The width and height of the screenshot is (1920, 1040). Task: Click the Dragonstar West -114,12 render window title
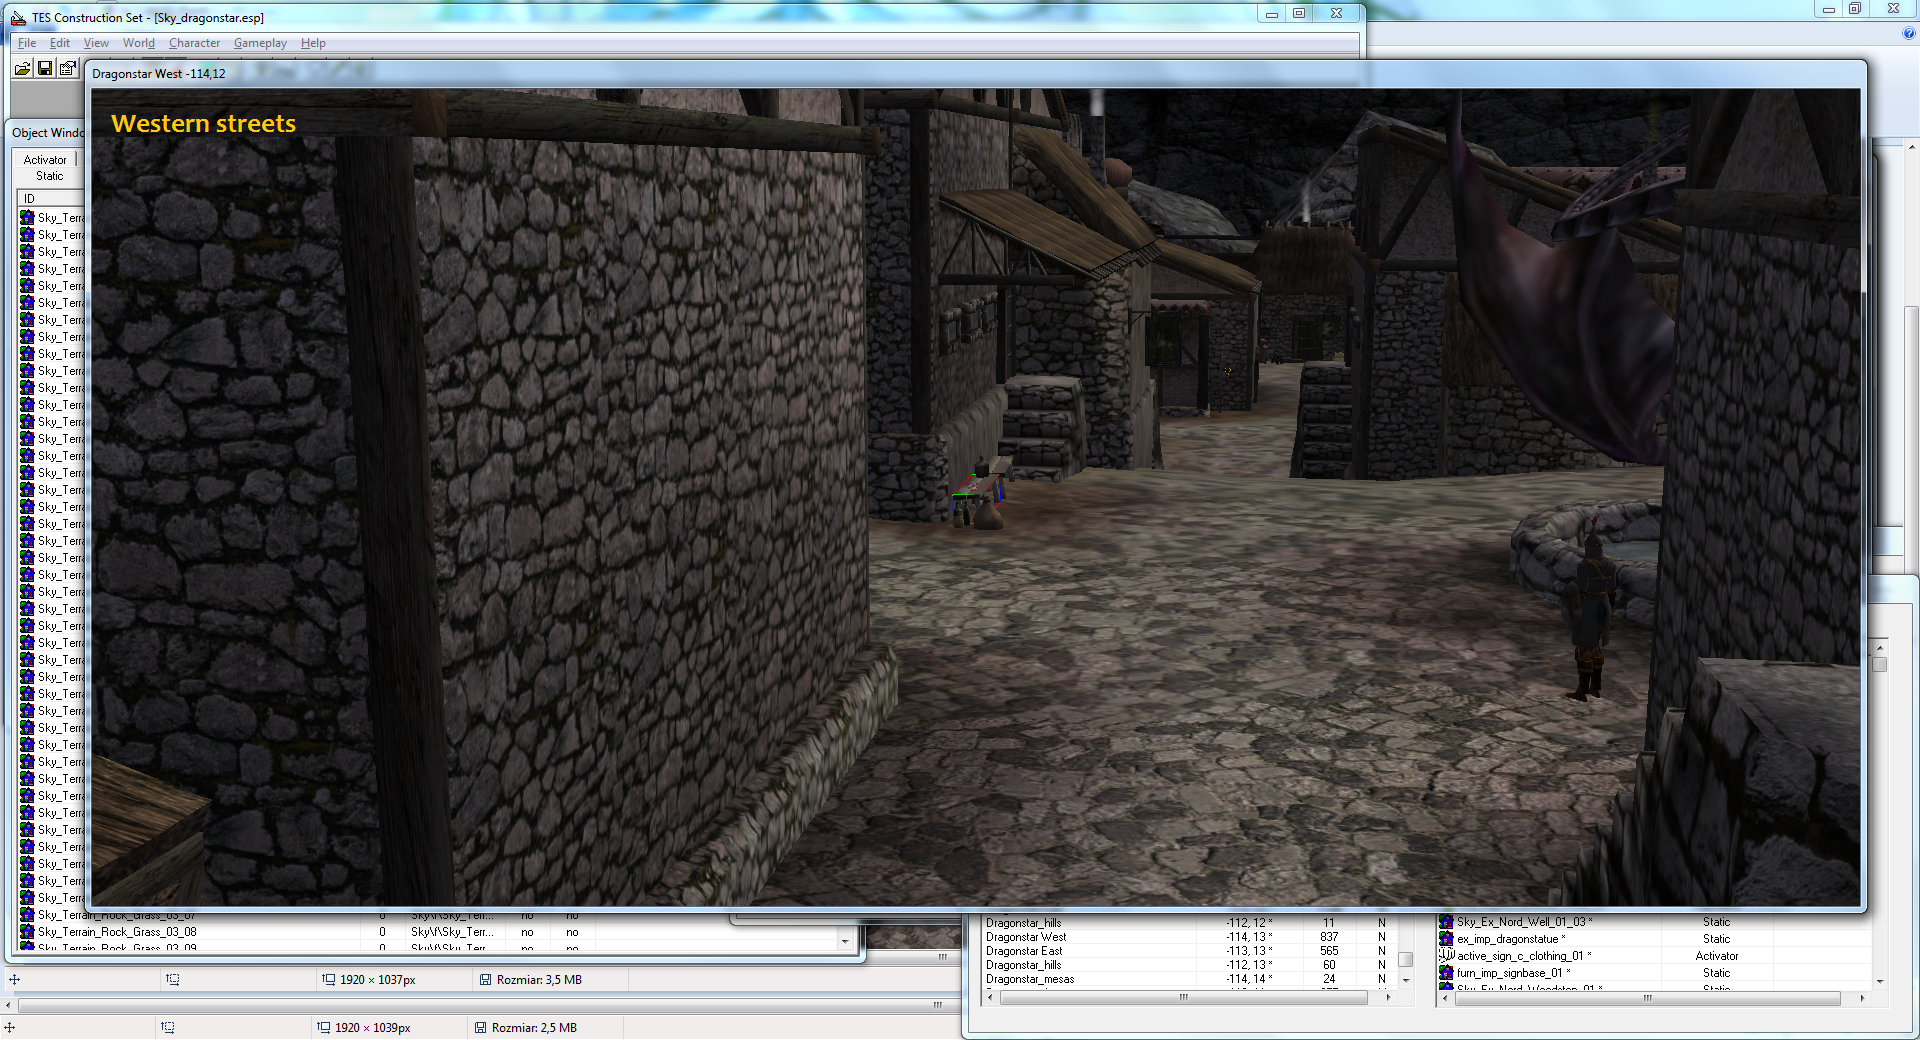coord(159,74)
